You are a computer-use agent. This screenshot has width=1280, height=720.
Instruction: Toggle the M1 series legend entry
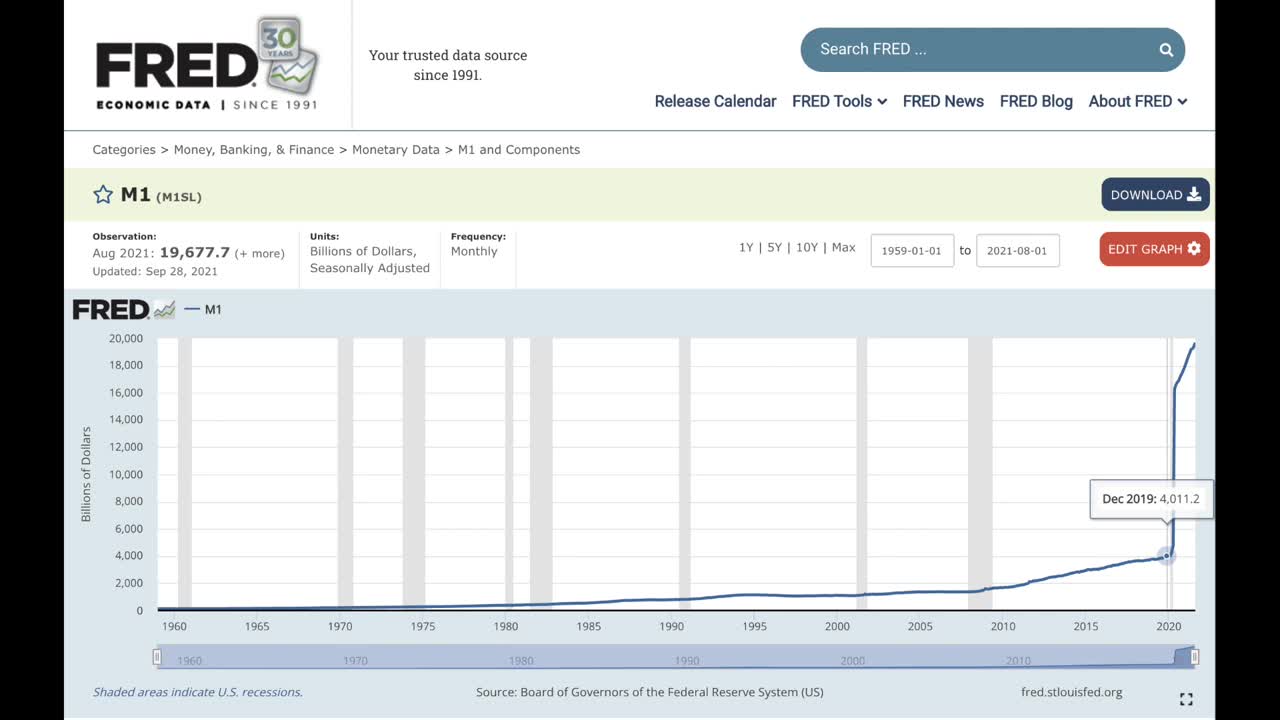[x=203, y=310]
